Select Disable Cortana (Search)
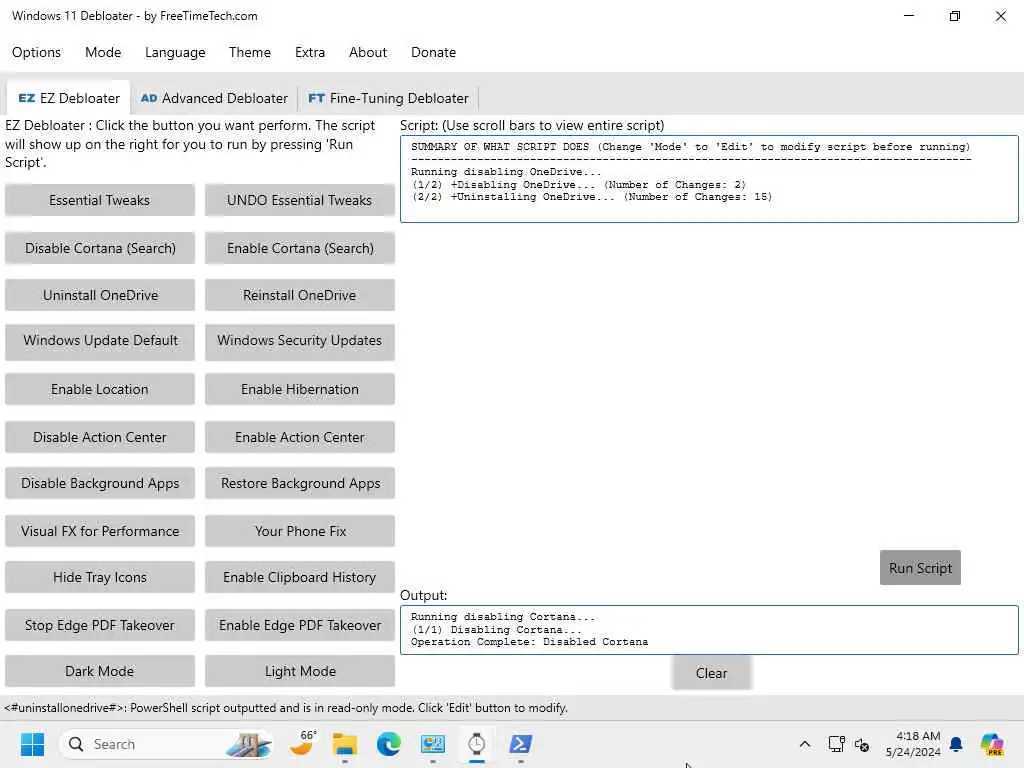1024x768 pixels. pyautogui.click(x=99, y=248)
